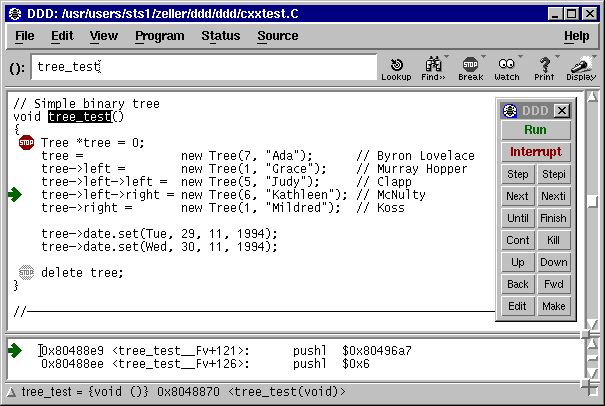The width and height of the screenshot is (605, 406).
Task: Click the tree_test argument input field
Action: pos(204,67)
